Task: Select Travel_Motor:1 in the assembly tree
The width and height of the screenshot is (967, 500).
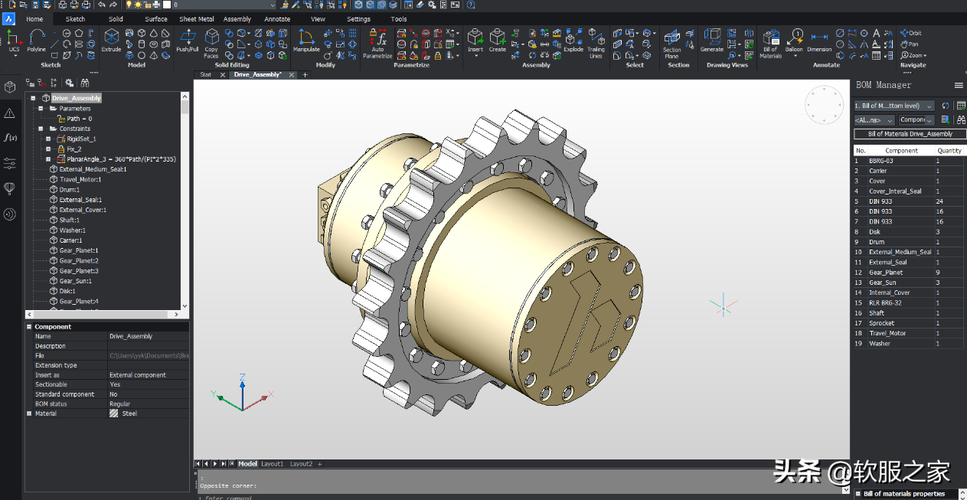Action: point(82,179)
